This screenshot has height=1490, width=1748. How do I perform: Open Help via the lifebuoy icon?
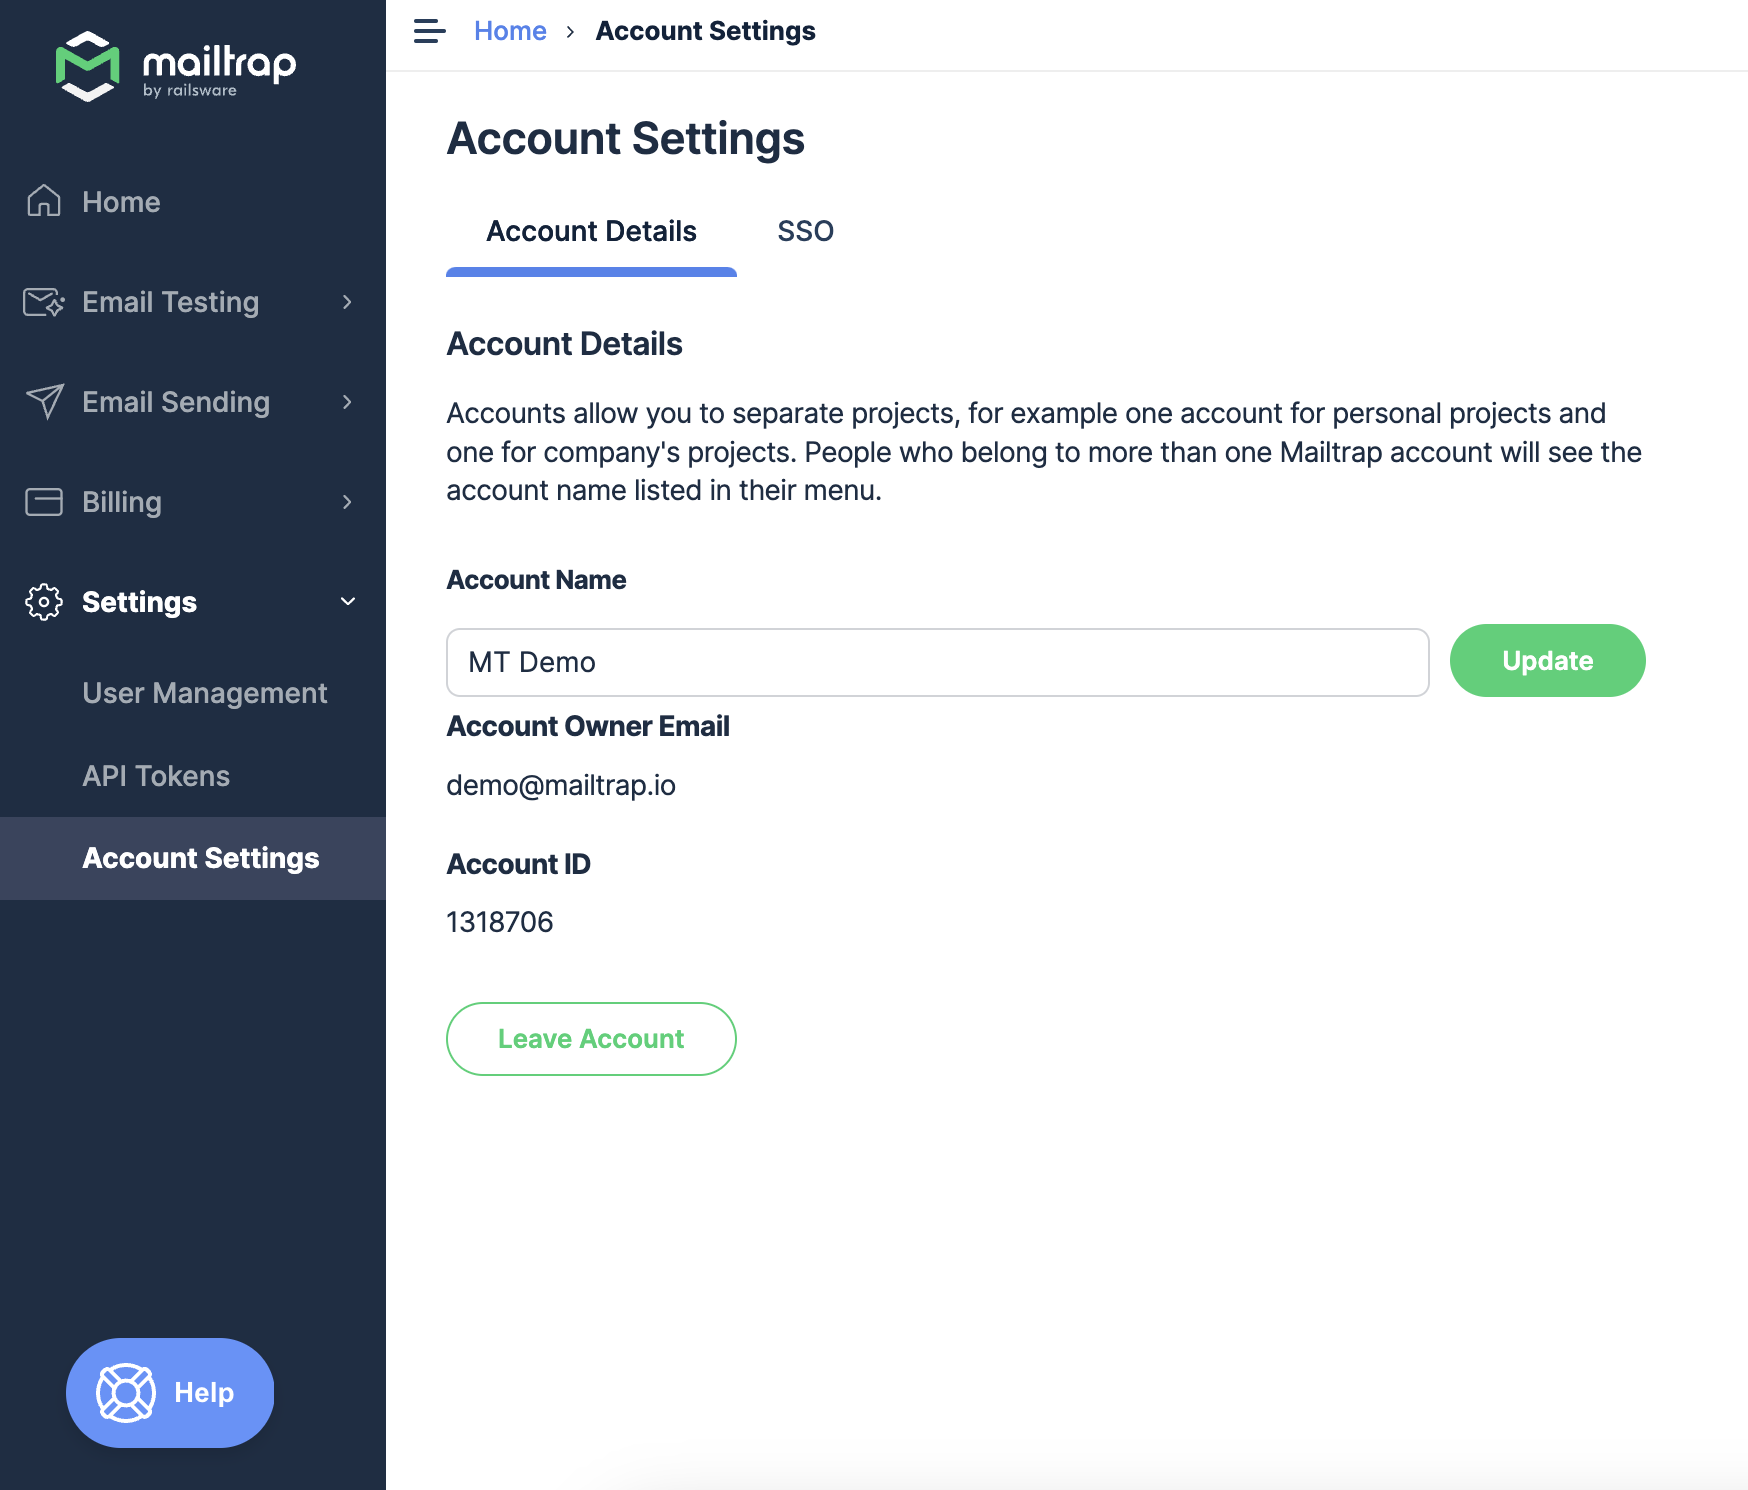126,1392
